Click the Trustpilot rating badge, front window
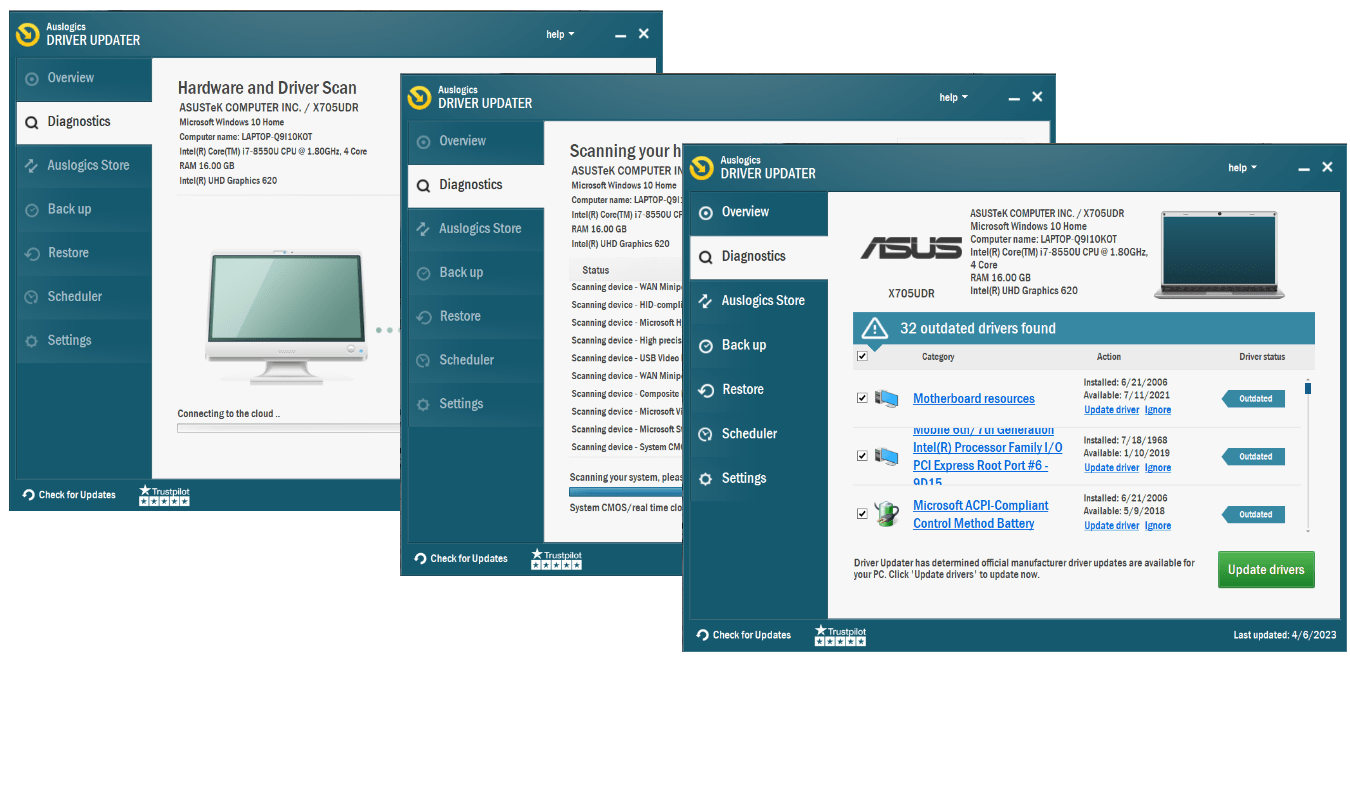 point(840,635)
